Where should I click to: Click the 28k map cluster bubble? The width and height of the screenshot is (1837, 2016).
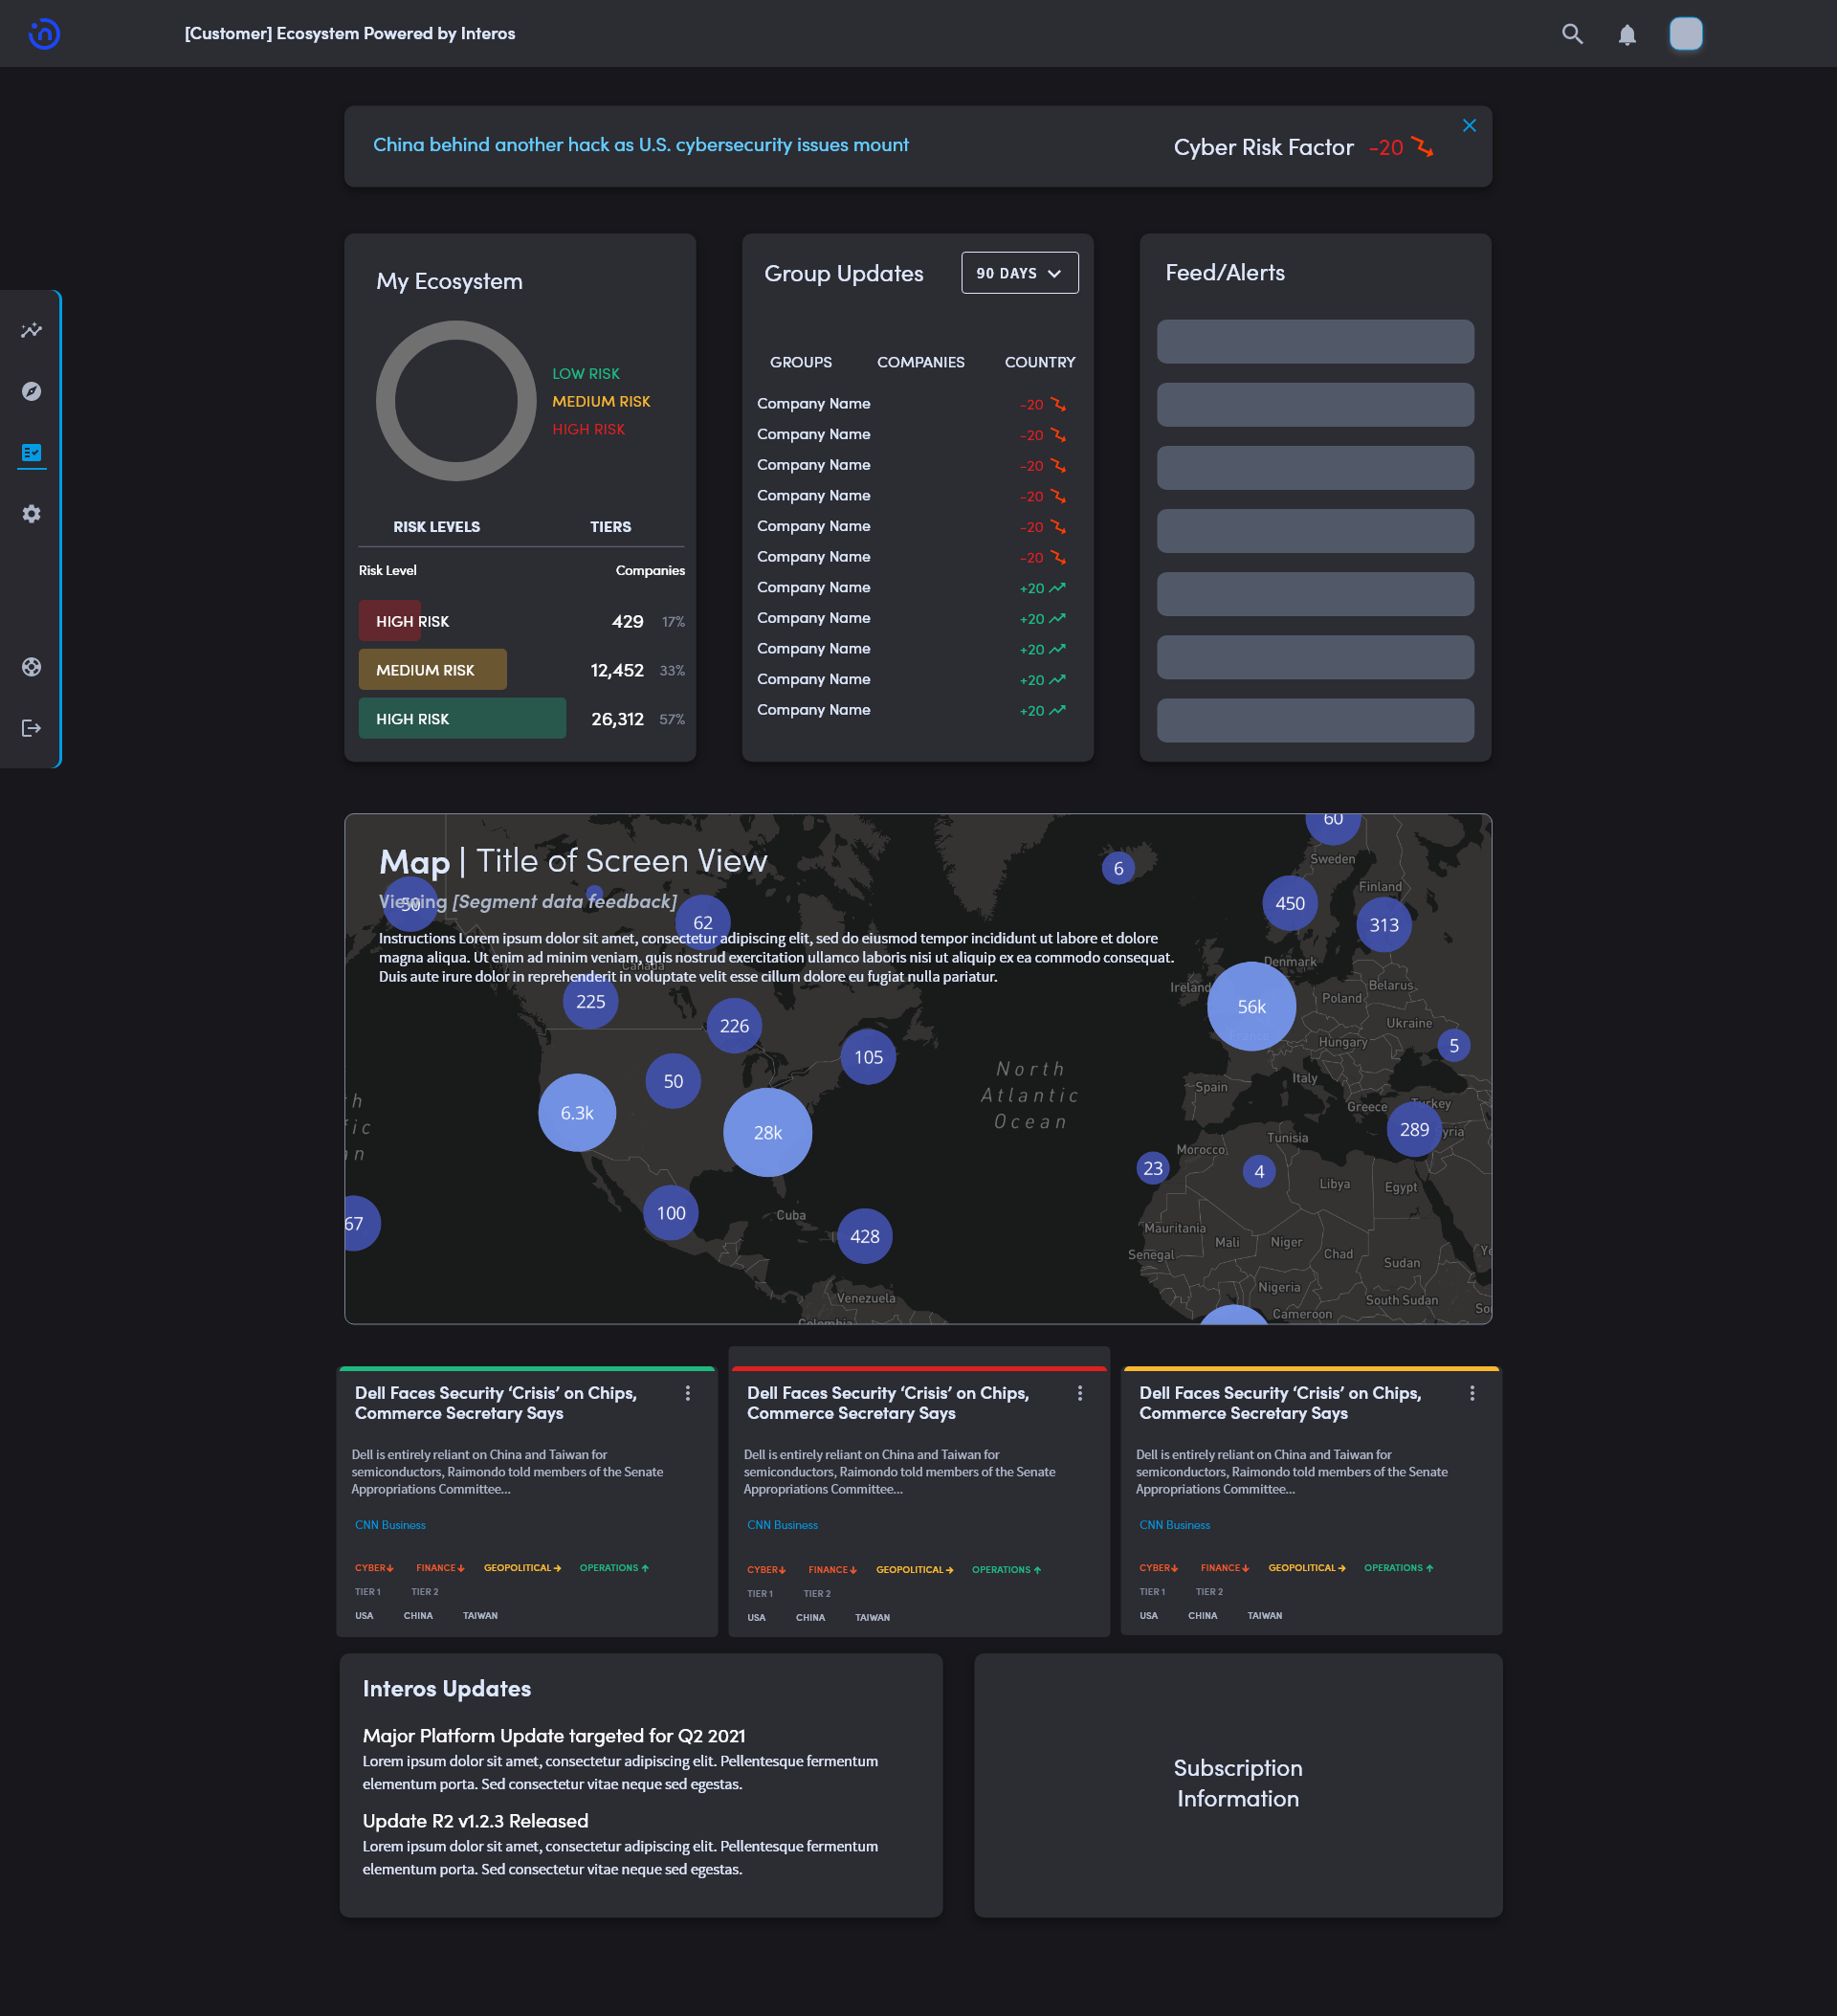click(767, 1132)
